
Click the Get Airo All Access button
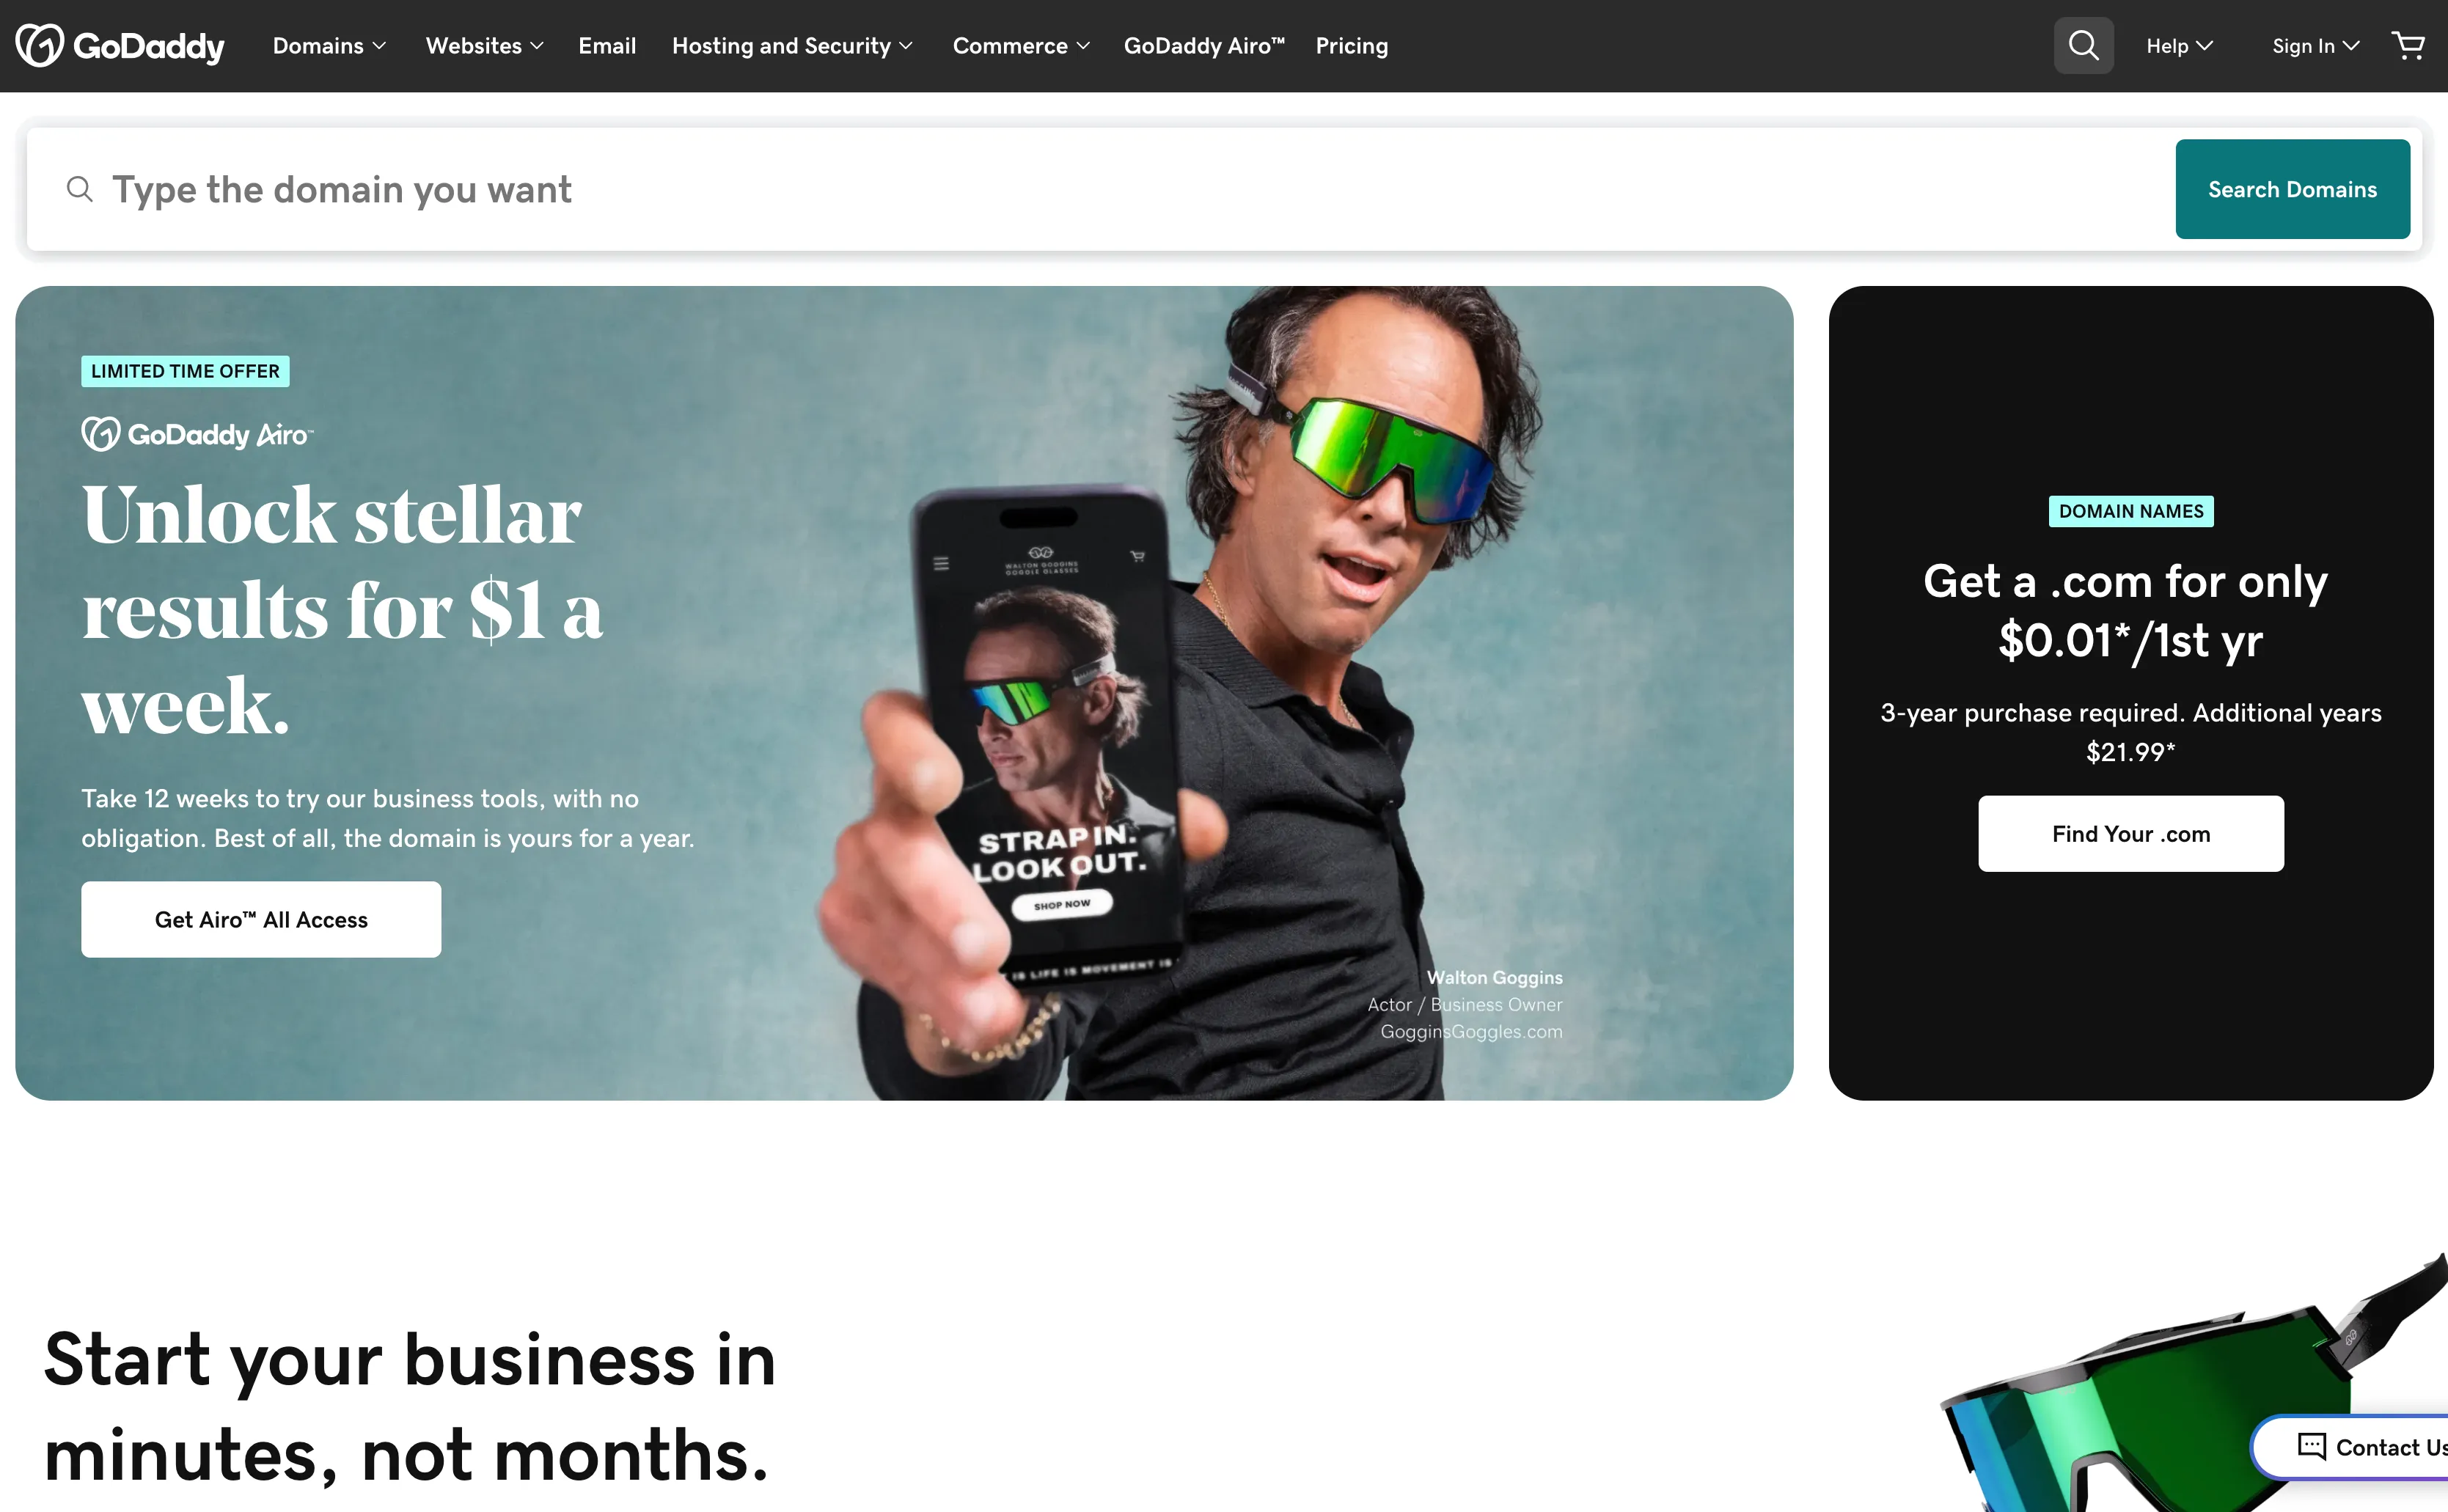click(261, 919)
